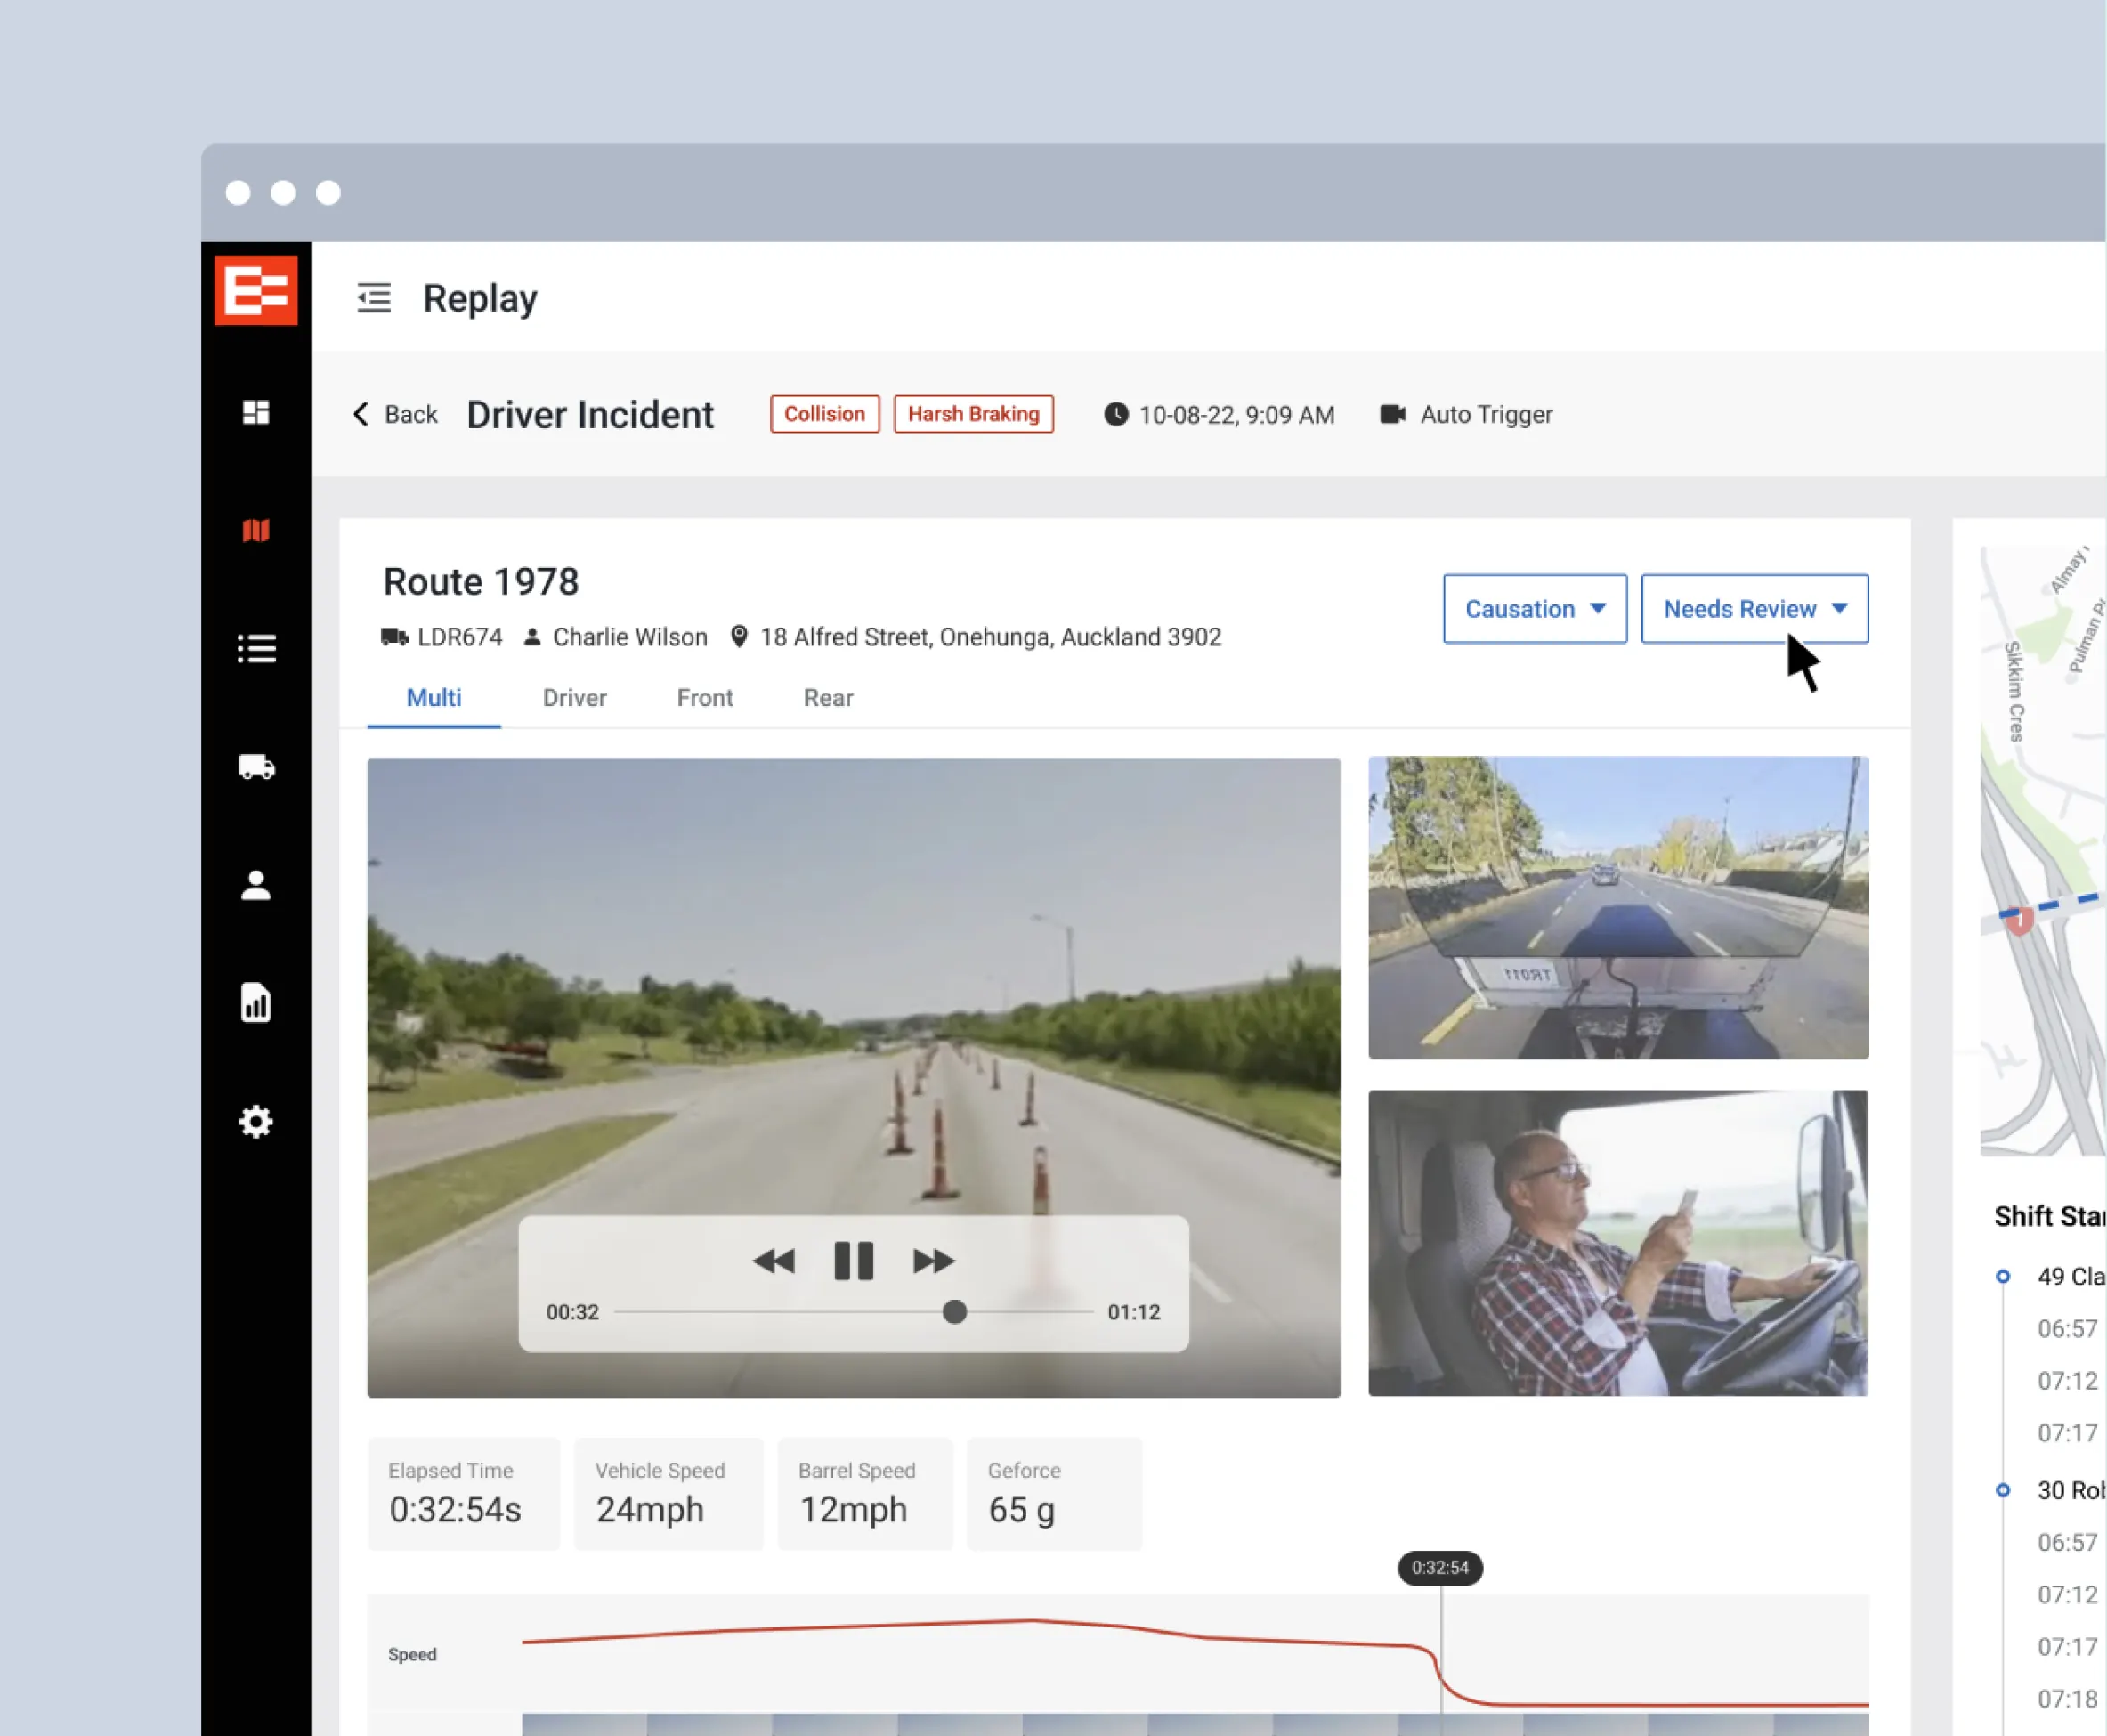Open the list icon in sidebar

point(256,649)
